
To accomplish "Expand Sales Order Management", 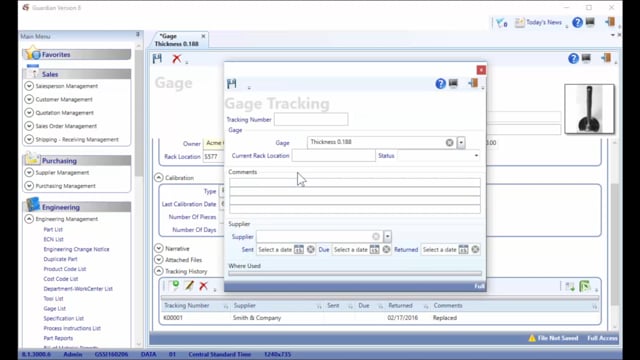I will click(x=29, y=126).
